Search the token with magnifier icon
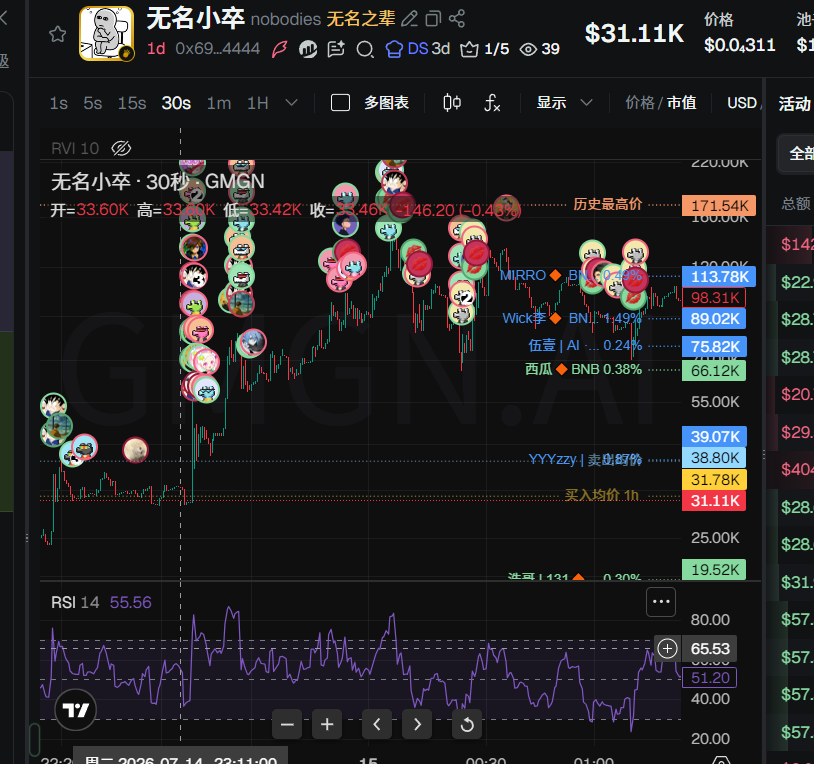This screenshot has height=764, width=814. (x=365, y=50)
